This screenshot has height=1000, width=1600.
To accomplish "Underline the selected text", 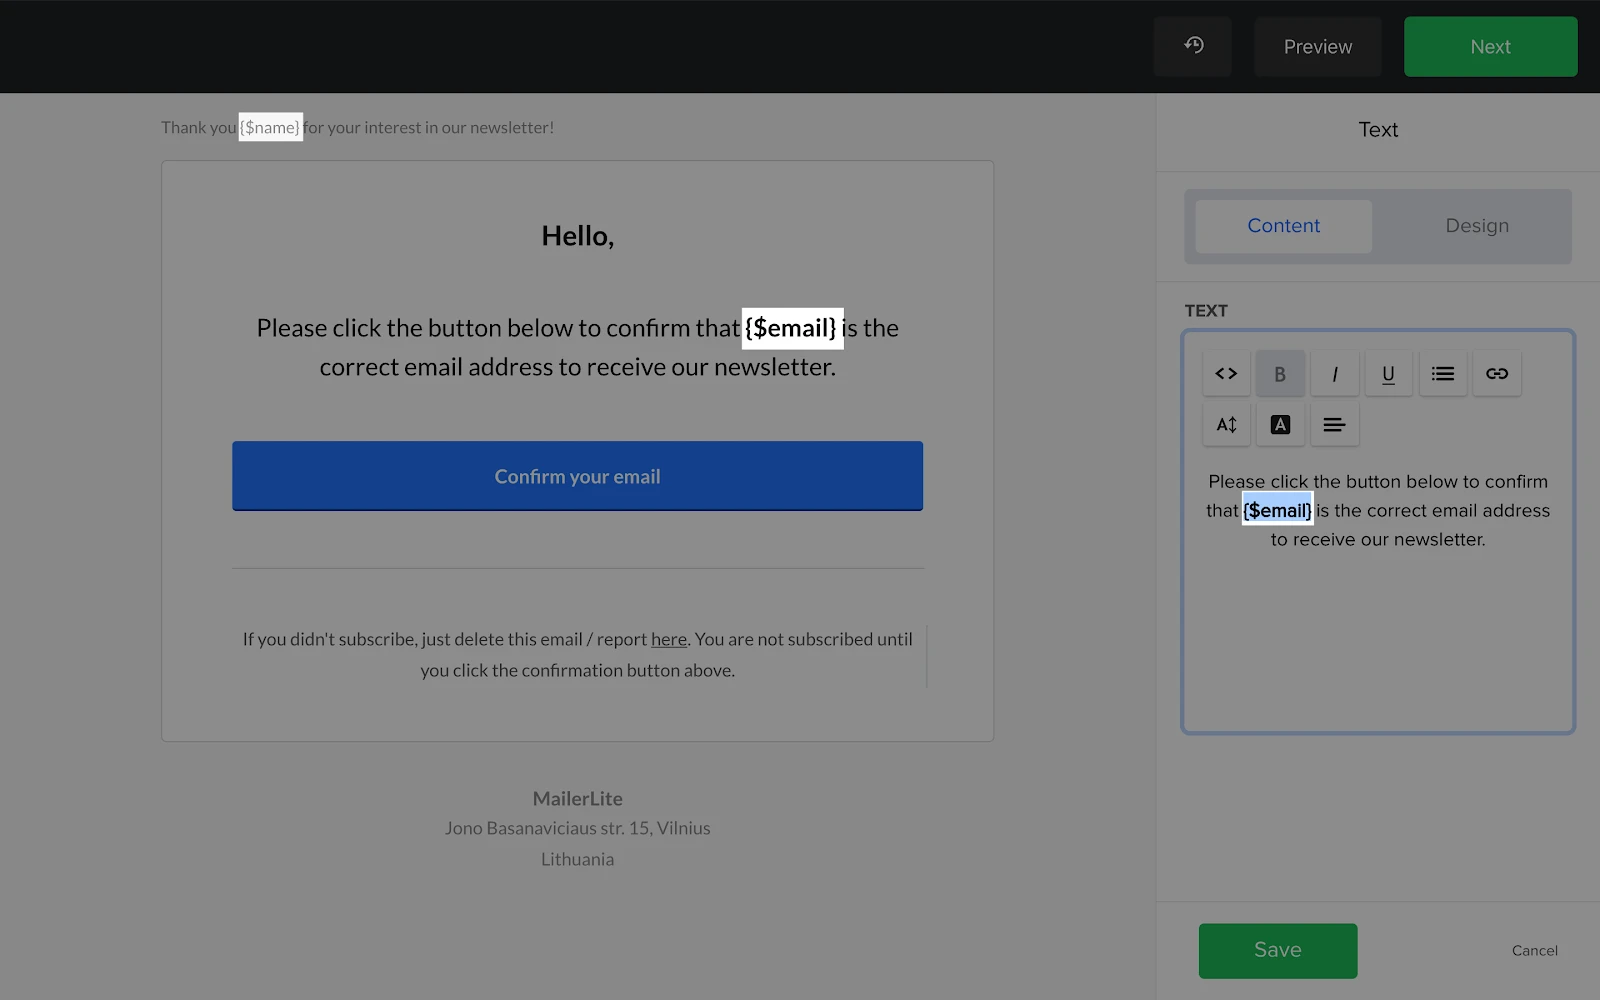I will coord(1388,374).
